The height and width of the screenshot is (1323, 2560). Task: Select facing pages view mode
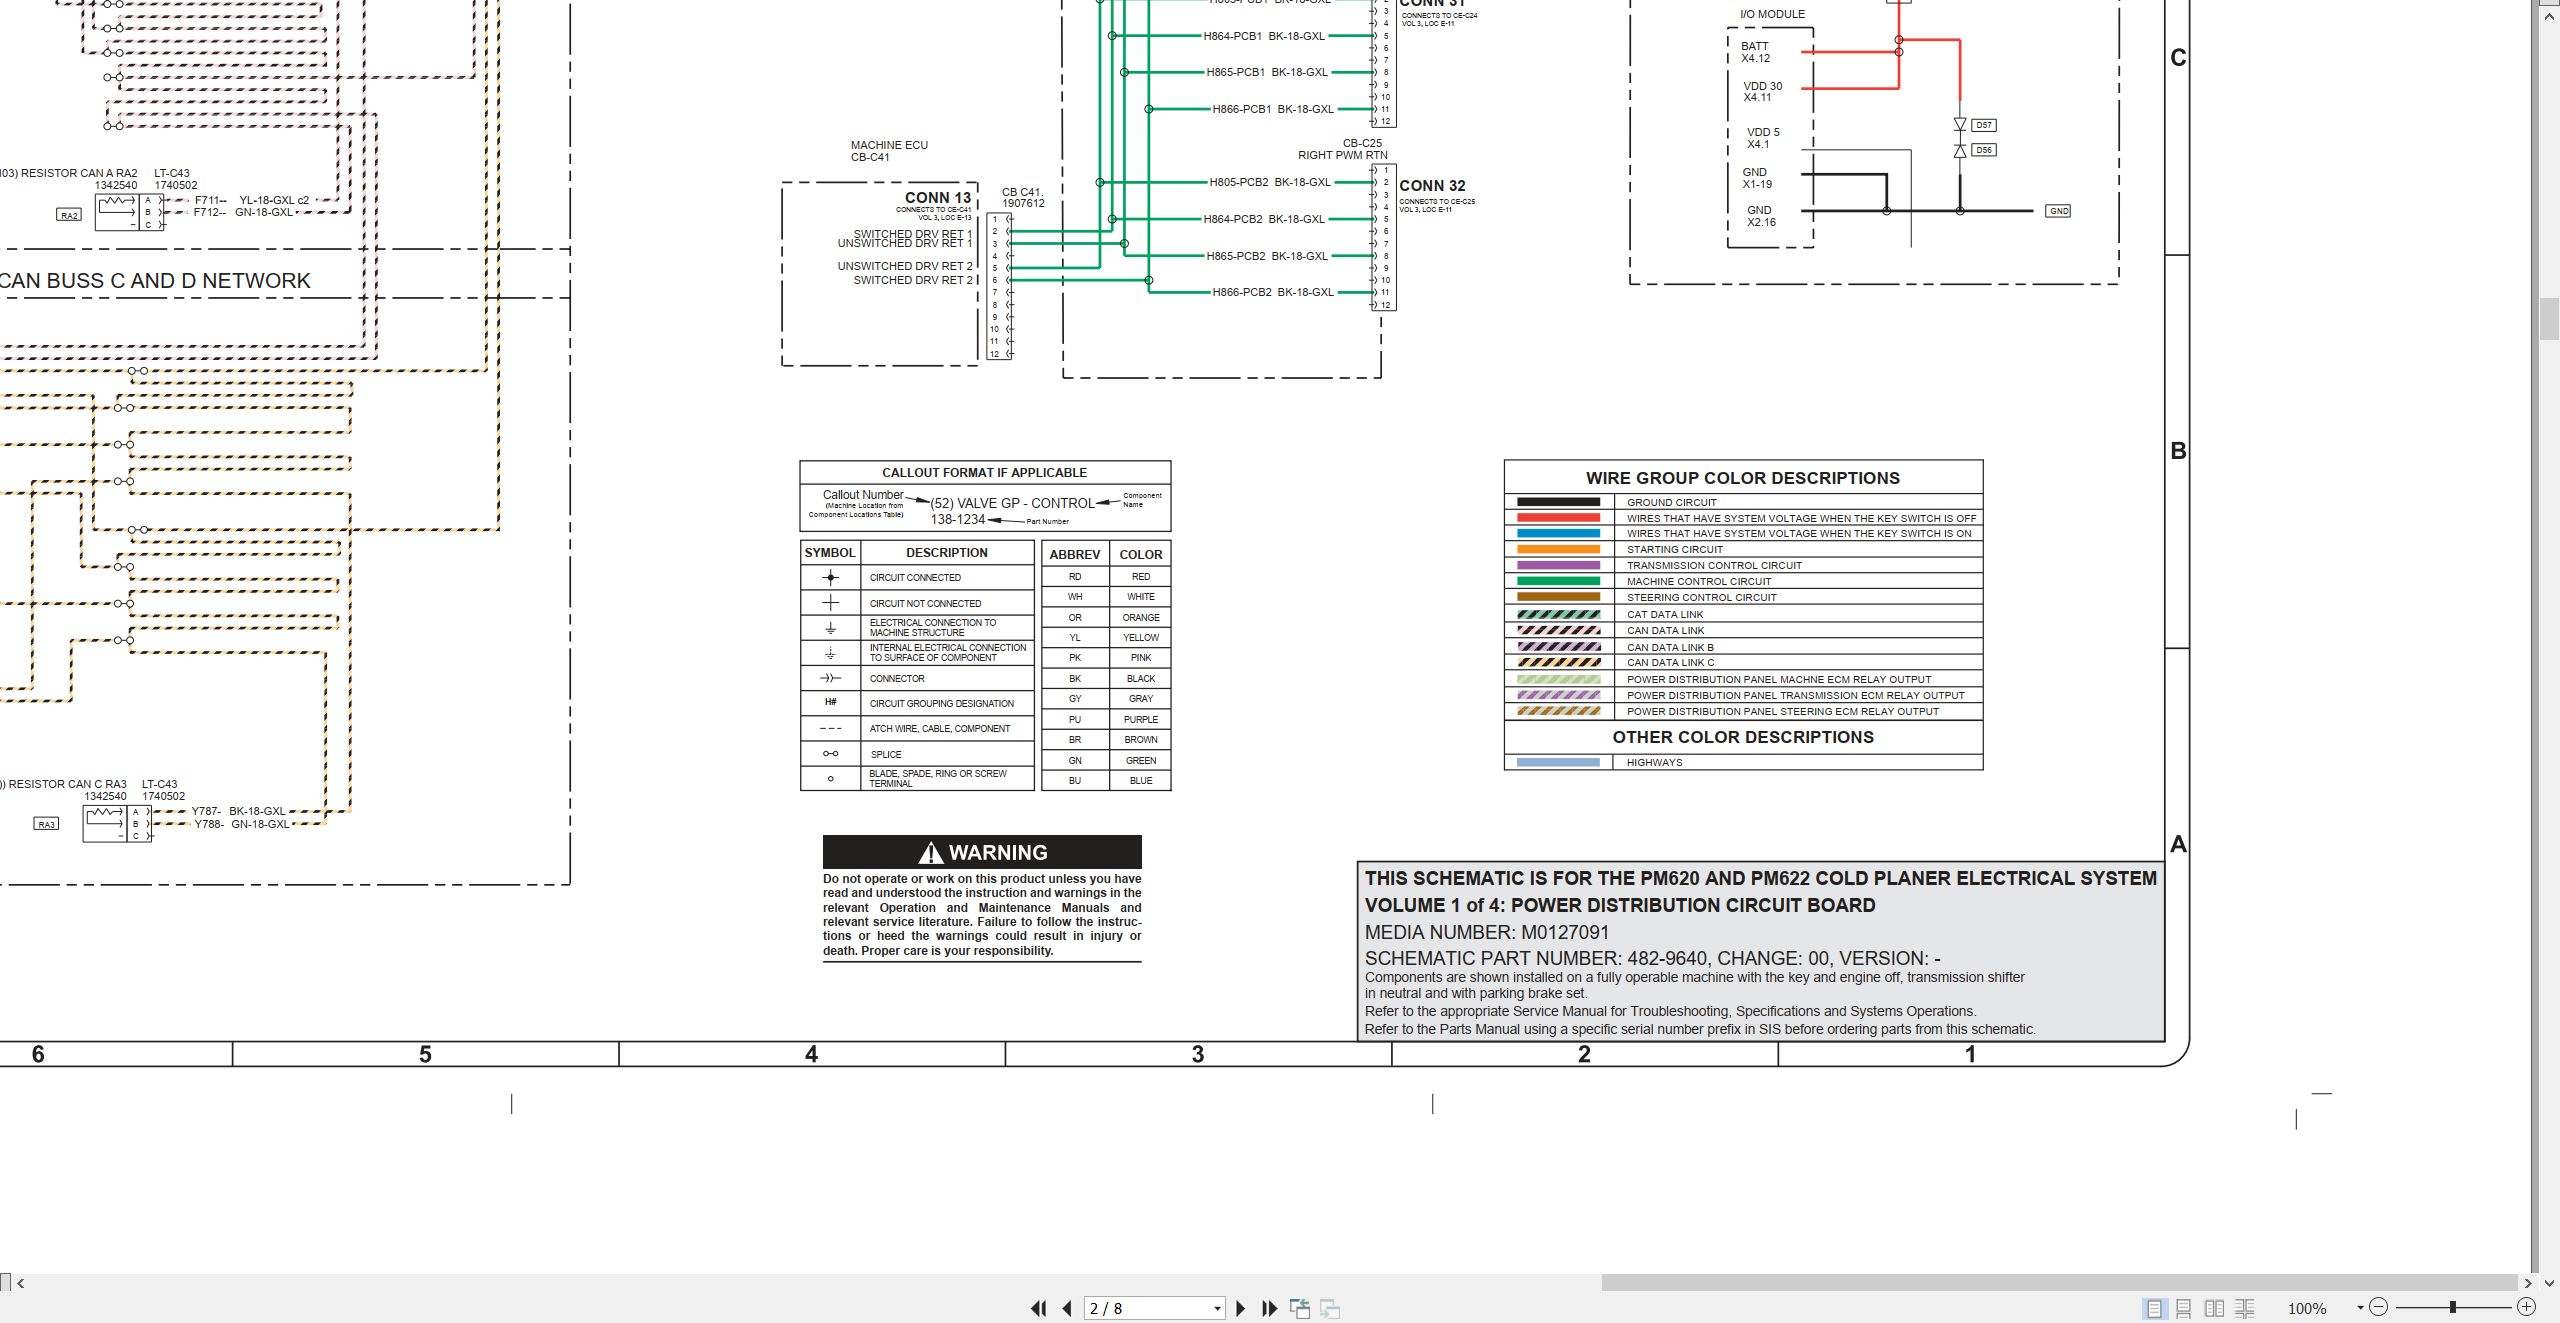[2215, 1308]
